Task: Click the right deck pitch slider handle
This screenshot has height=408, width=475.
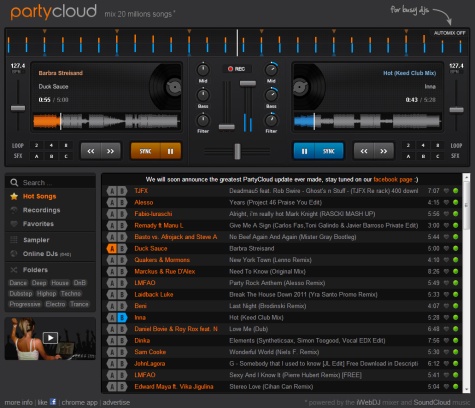Action: (456, 110)
